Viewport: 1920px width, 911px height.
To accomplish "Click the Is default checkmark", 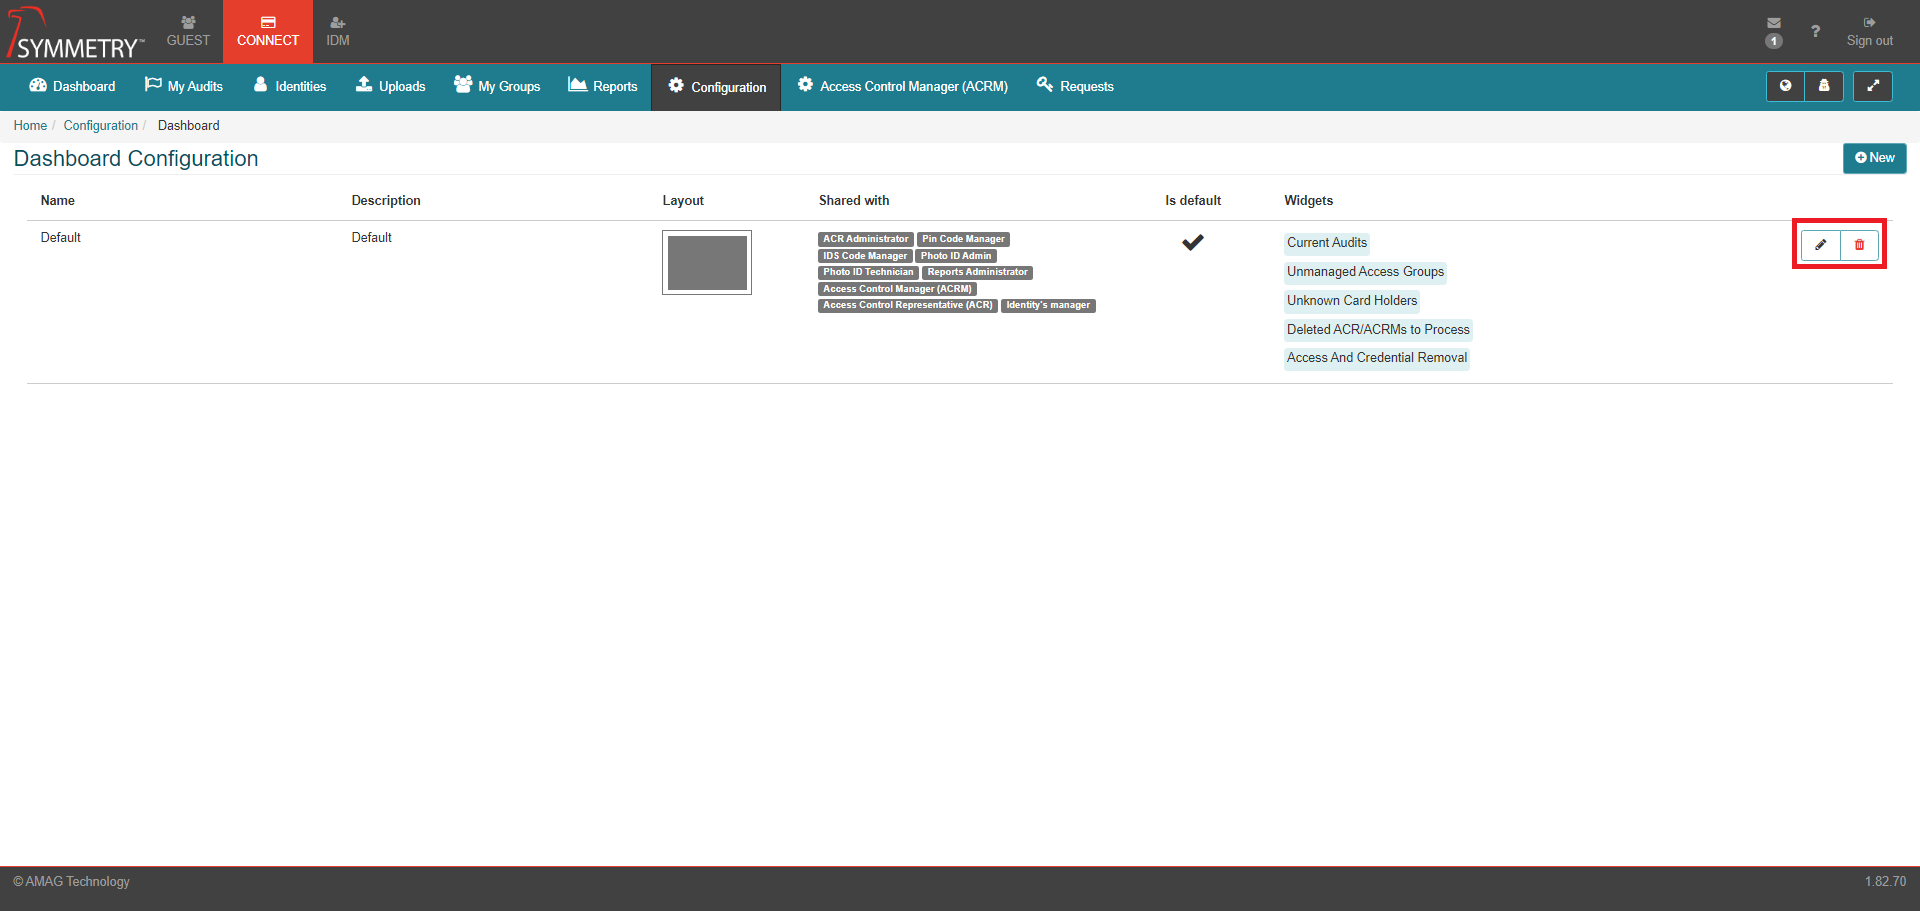I will point(1193,242).
